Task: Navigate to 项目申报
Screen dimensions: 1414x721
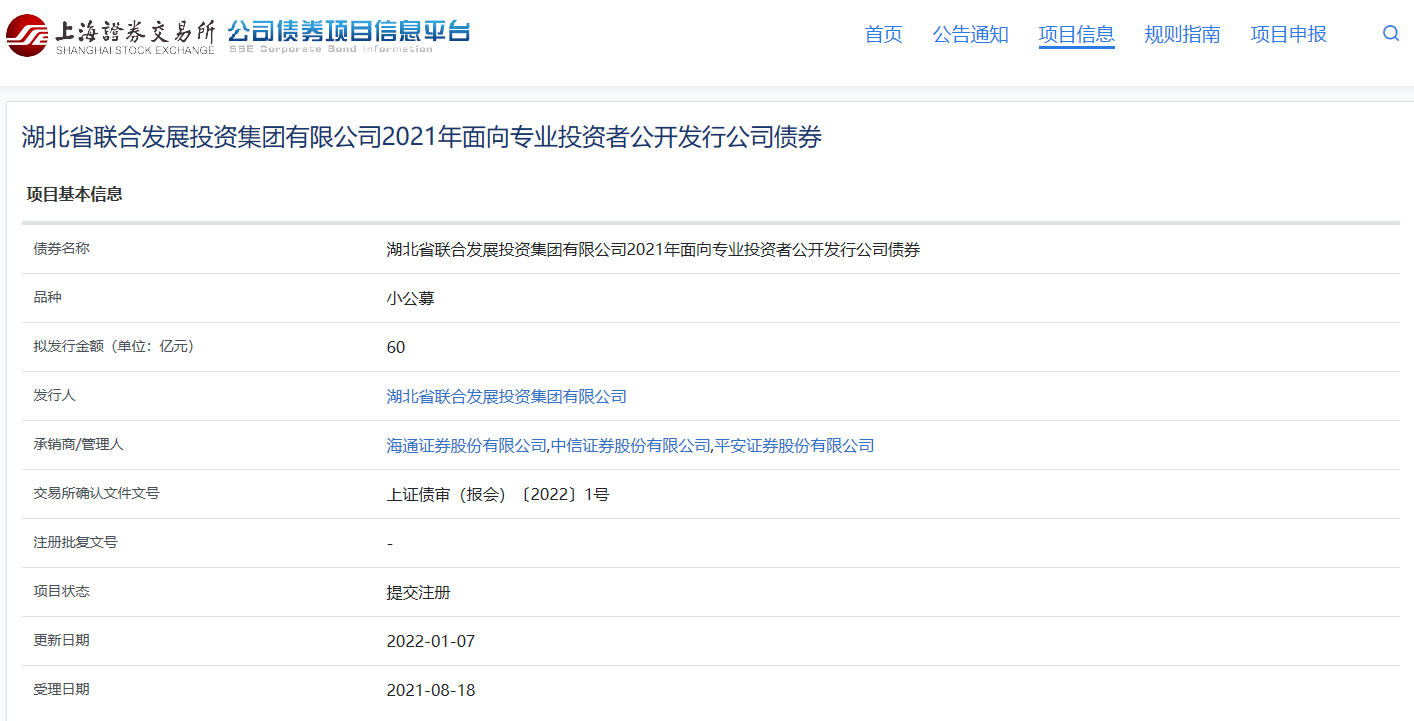Action: coord(1288,35)
